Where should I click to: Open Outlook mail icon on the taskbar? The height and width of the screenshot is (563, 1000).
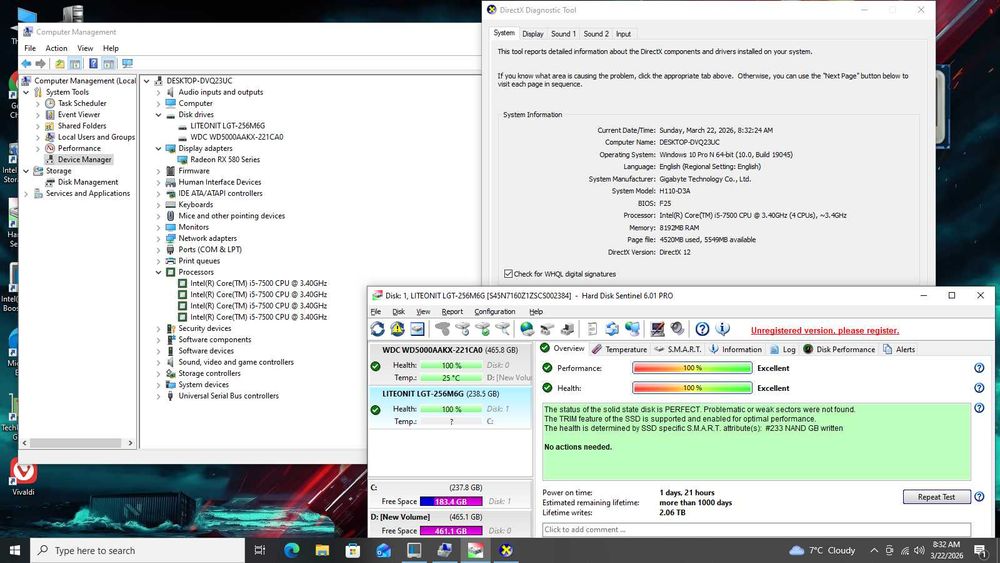point(383,550)
